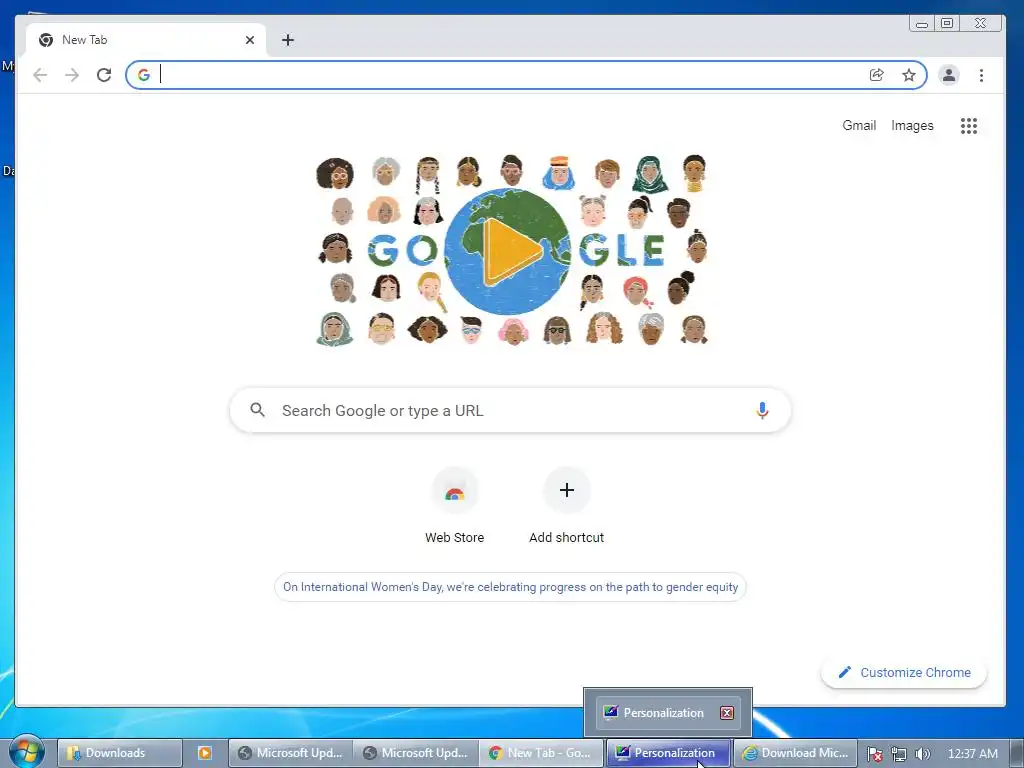Open the volume speaker tray icon

click(x=922, y=754)
